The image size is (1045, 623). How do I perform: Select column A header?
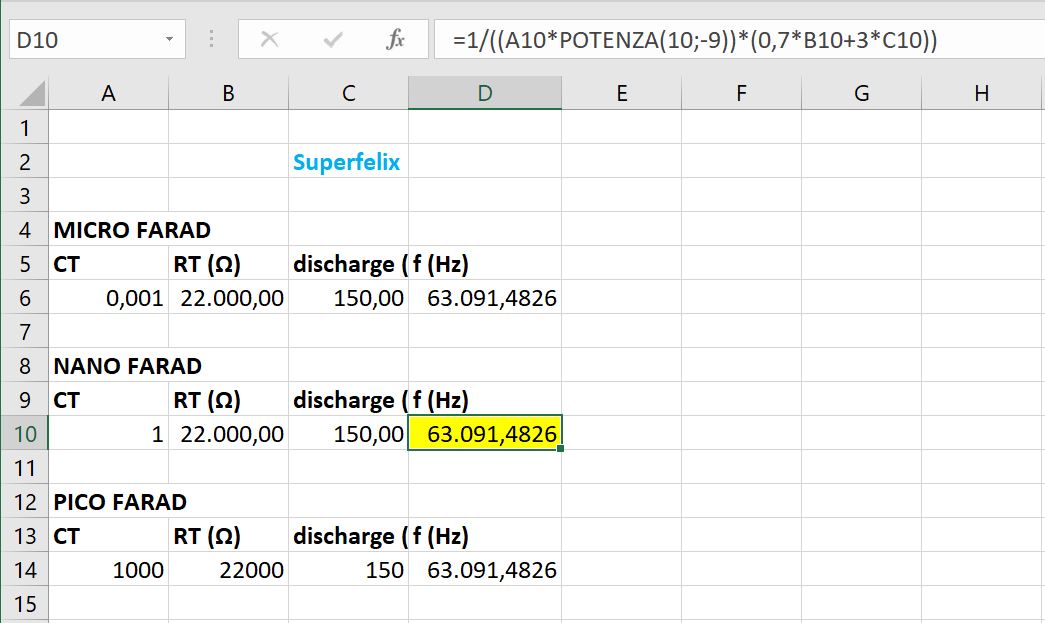[108, 93]
